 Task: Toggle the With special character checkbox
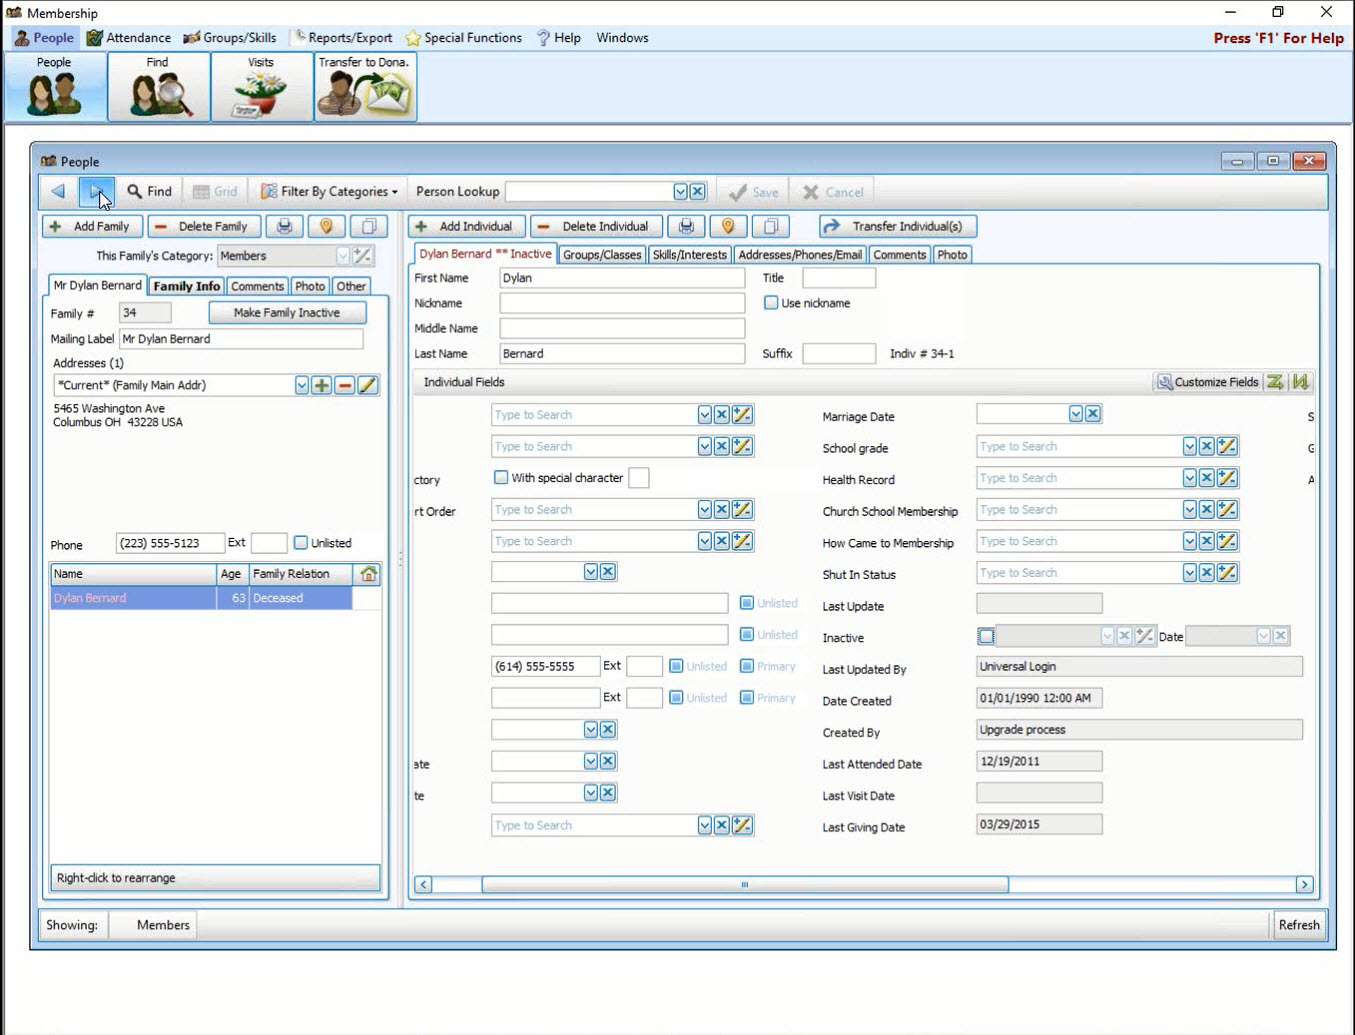coord(501,478)
